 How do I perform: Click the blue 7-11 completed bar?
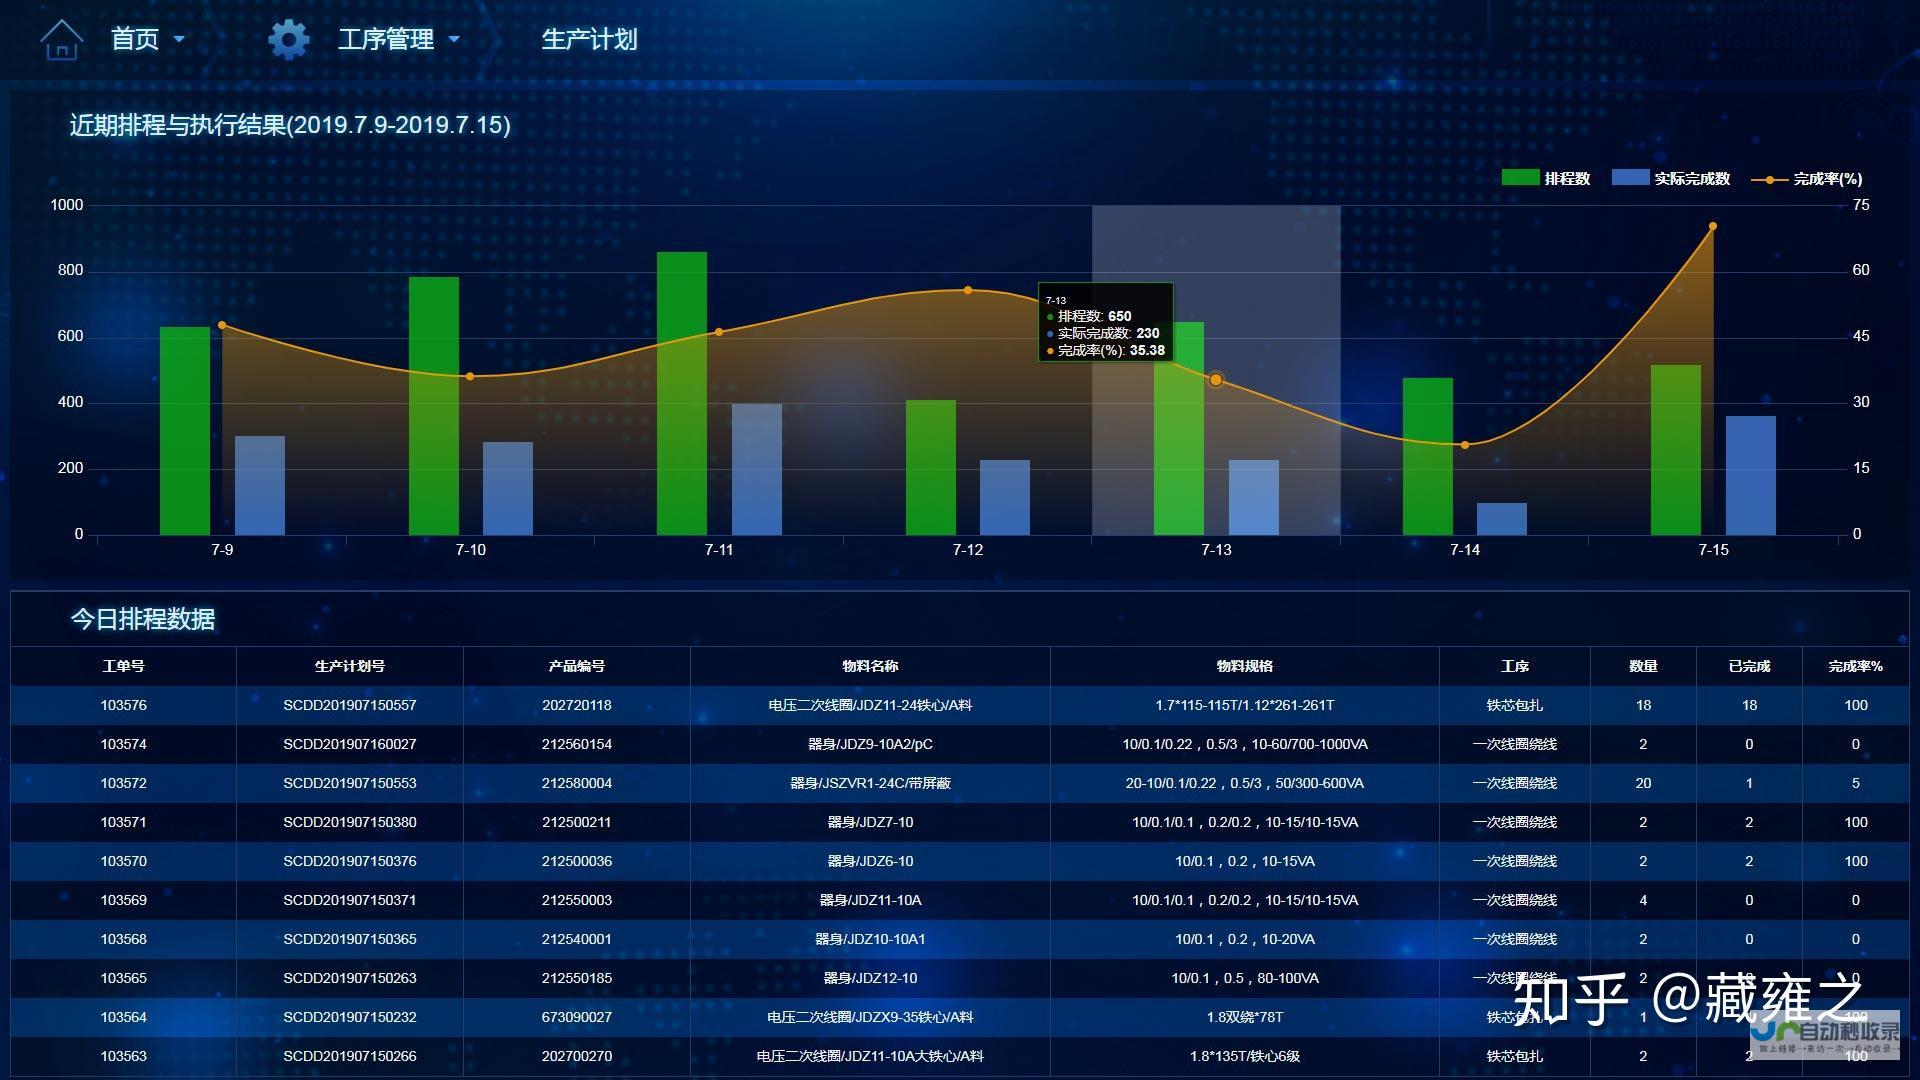[757, 469]
